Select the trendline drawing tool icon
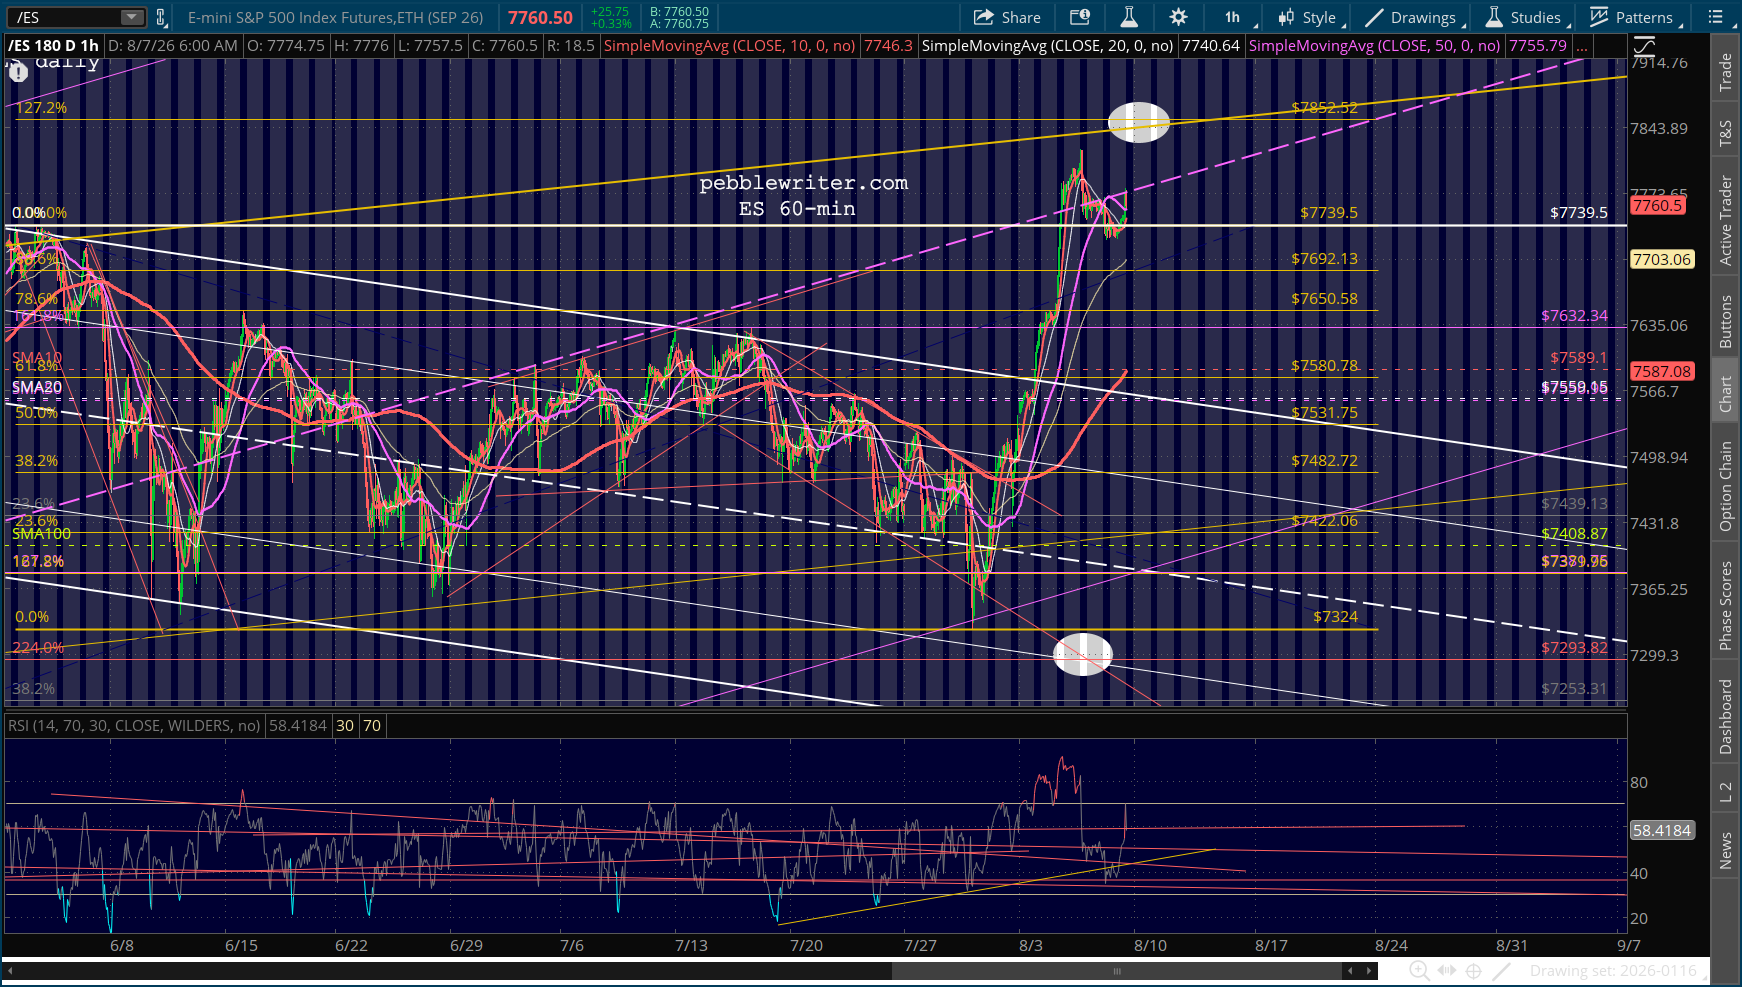 [x=1501, y=971]
